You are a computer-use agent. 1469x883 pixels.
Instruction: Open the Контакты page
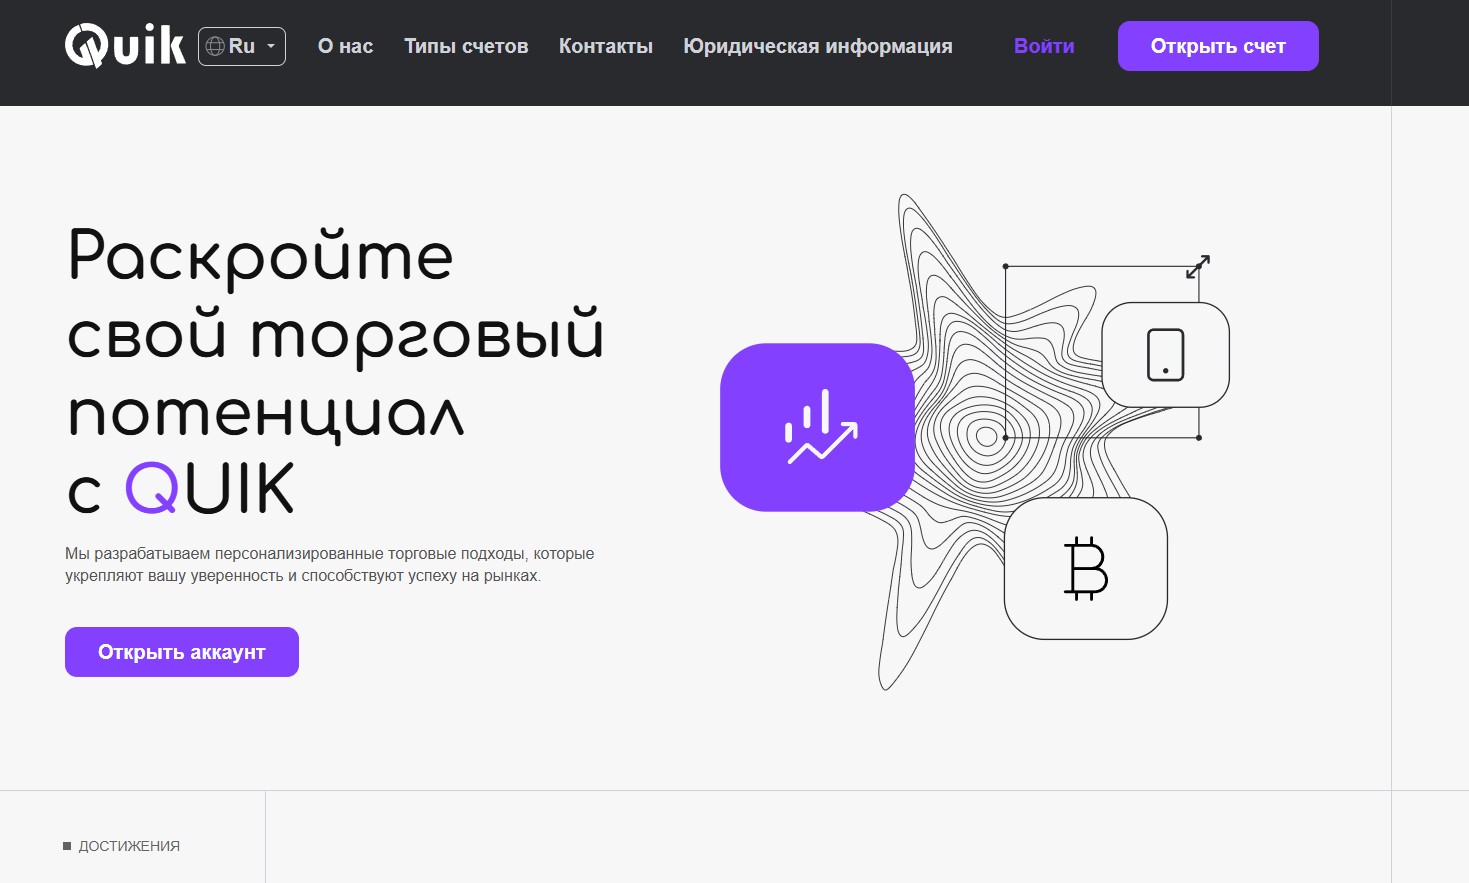point(605,46)
